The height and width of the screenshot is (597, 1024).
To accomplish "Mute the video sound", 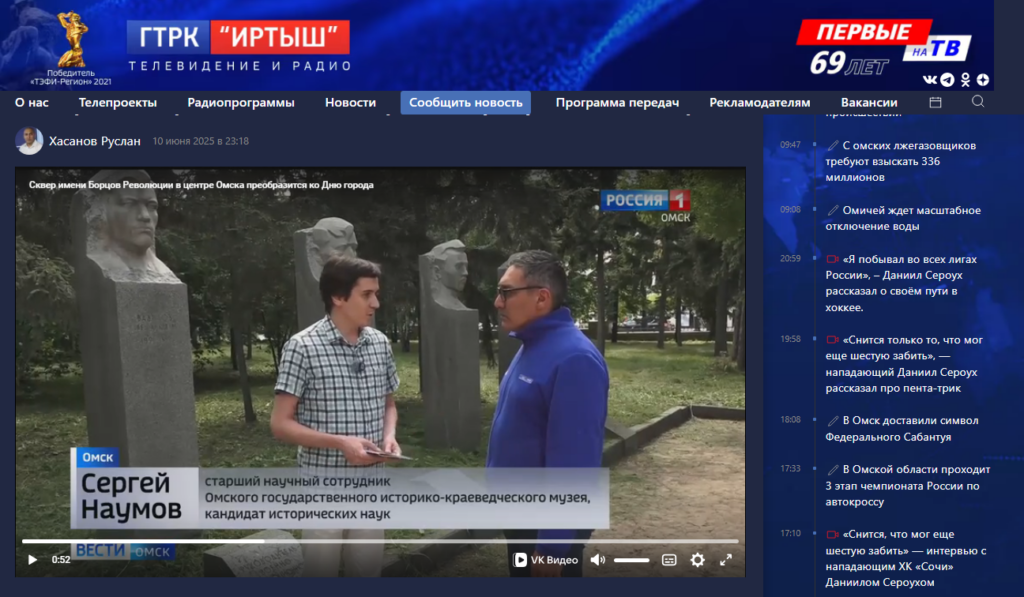I will [598, 560].
